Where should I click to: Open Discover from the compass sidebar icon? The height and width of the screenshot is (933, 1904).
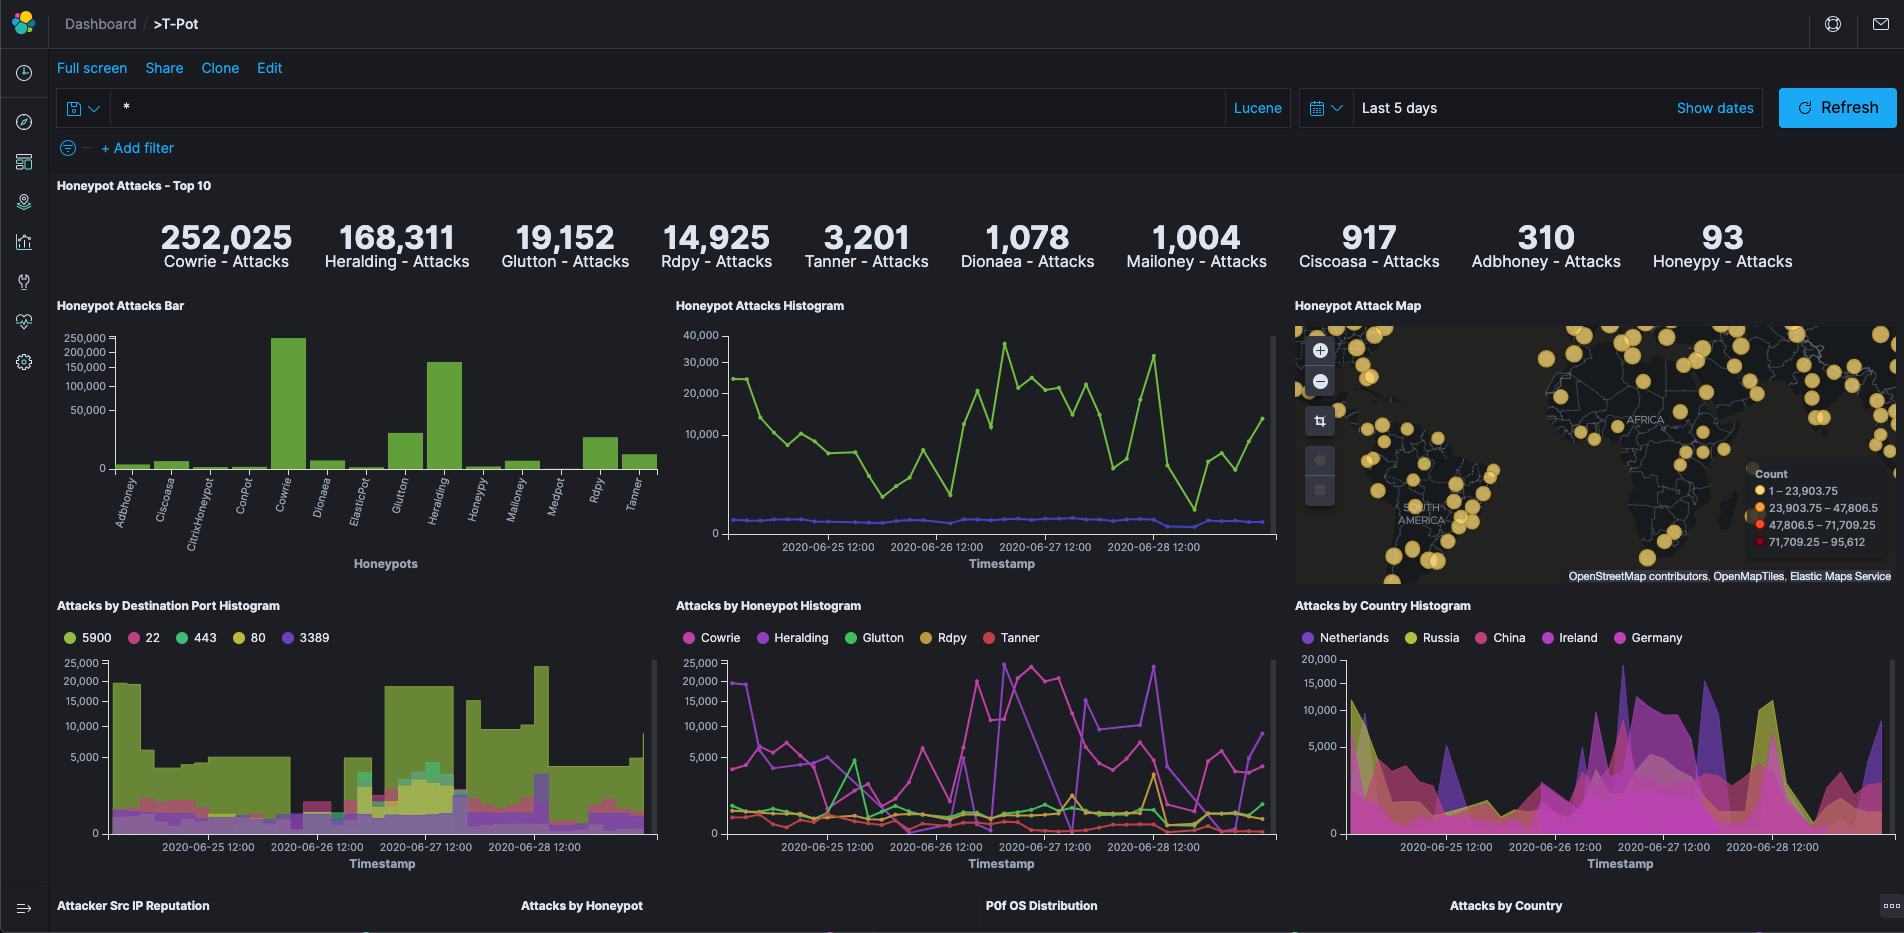pyautogui.click(x=24, y=122)
